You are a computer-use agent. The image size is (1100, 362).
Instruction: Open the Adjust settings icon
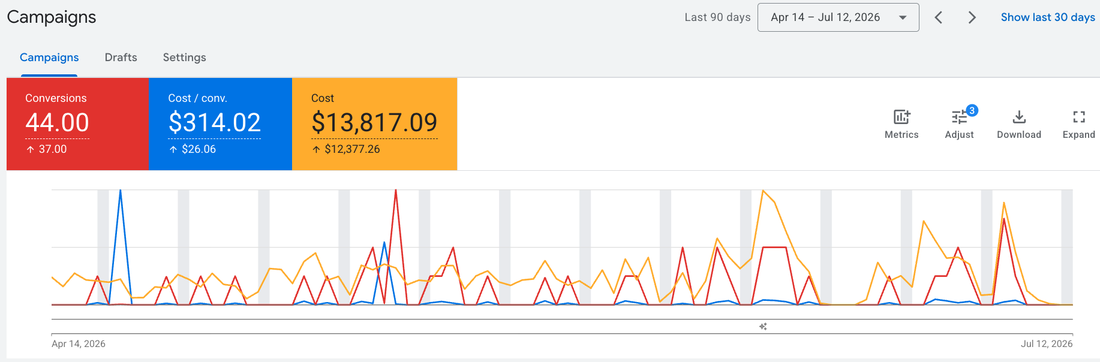coord(959,124)
